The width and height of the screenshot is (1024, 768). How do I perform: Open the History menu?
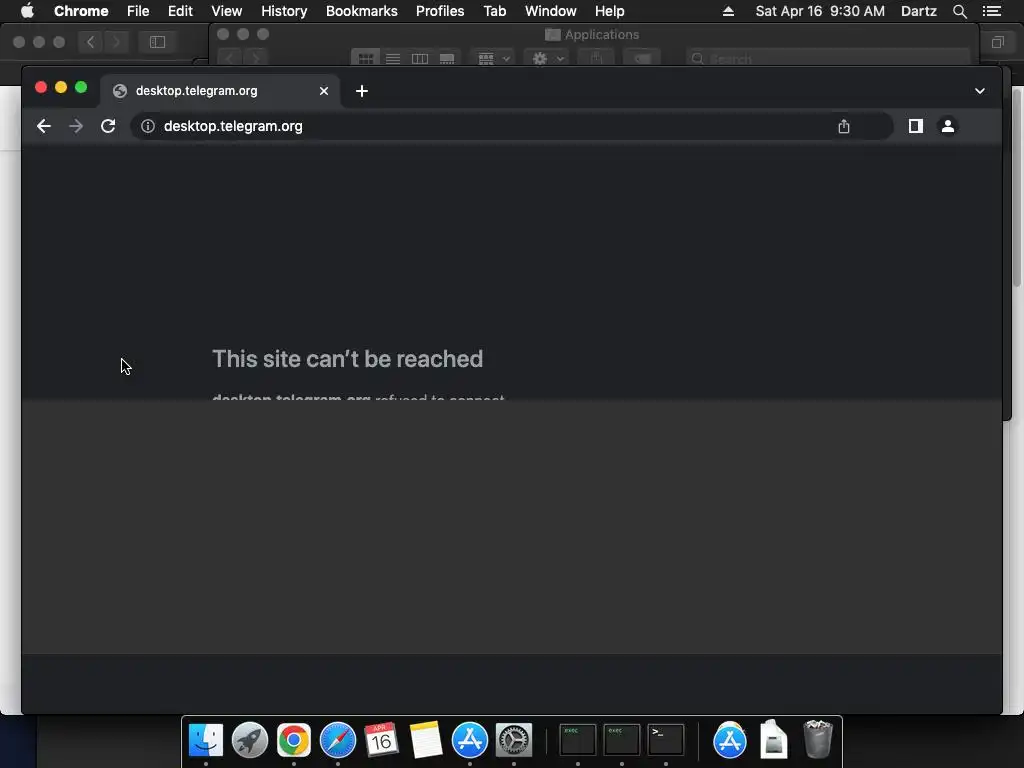(284, 11)
